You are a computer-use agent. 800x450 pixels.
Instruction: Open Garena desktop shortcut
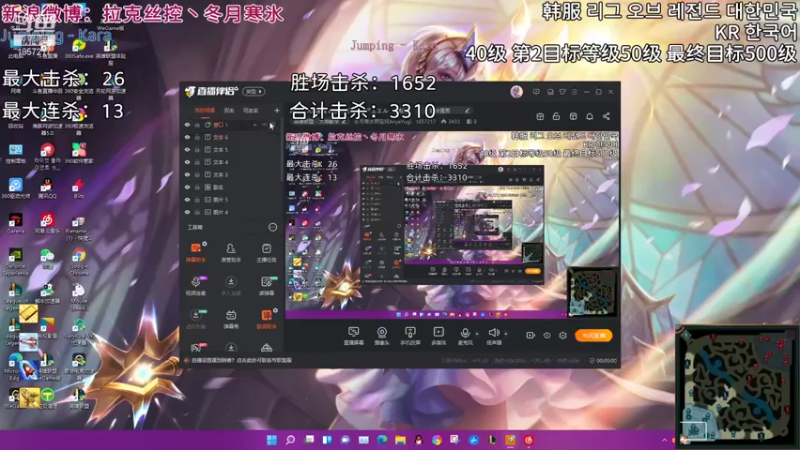click(x=15, y=223)
